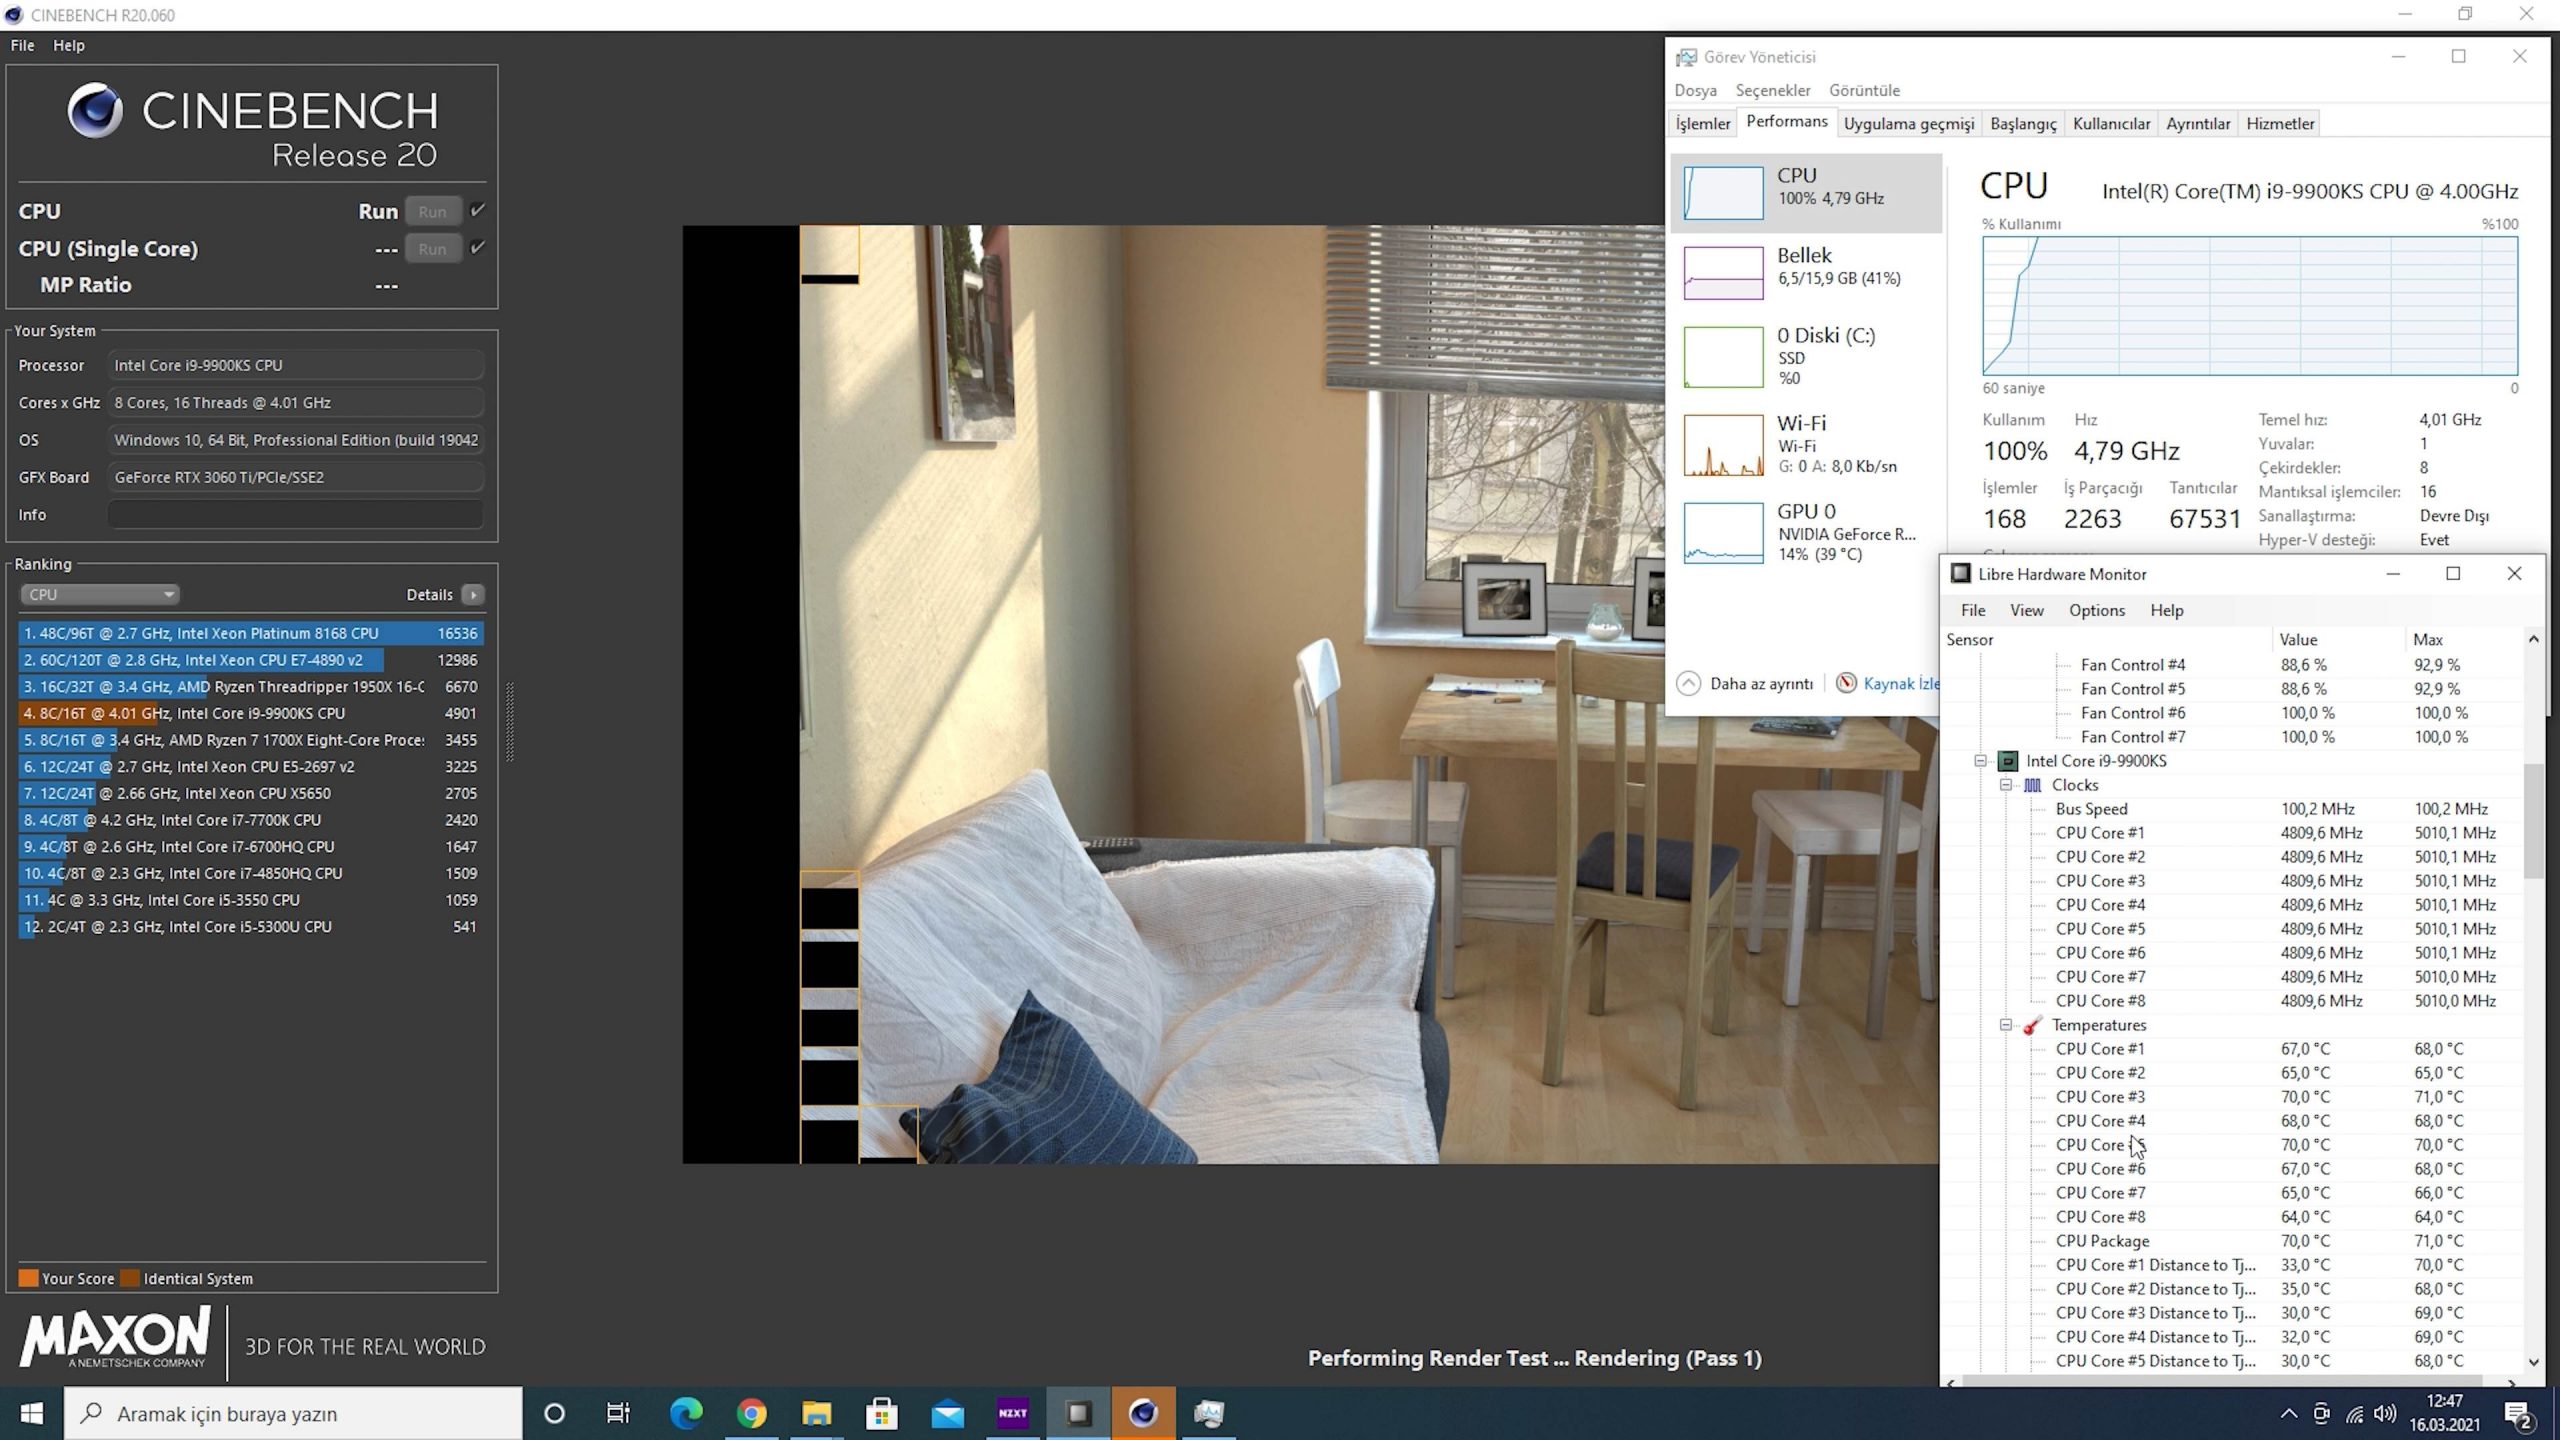This screenshot has height=1440, width=2560.
Task: Collapse the Intel Core i9-9900KS tree node
Action: click(x=1980, y=761)
